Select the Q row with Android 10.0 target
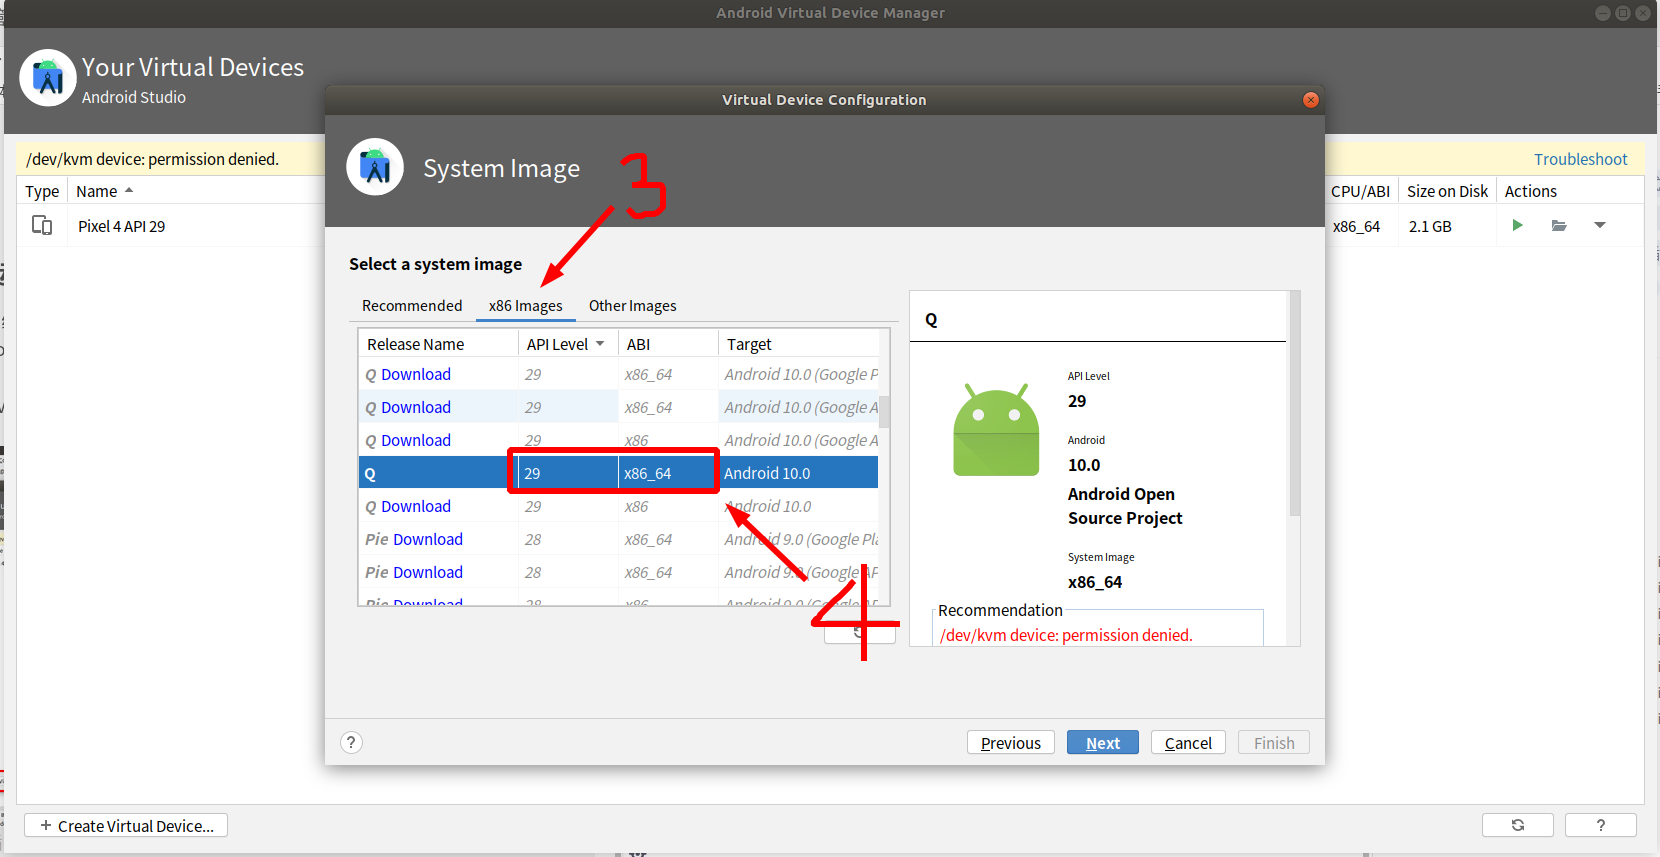Viewport: 1660px width, 857px height. tap(618, 473)
